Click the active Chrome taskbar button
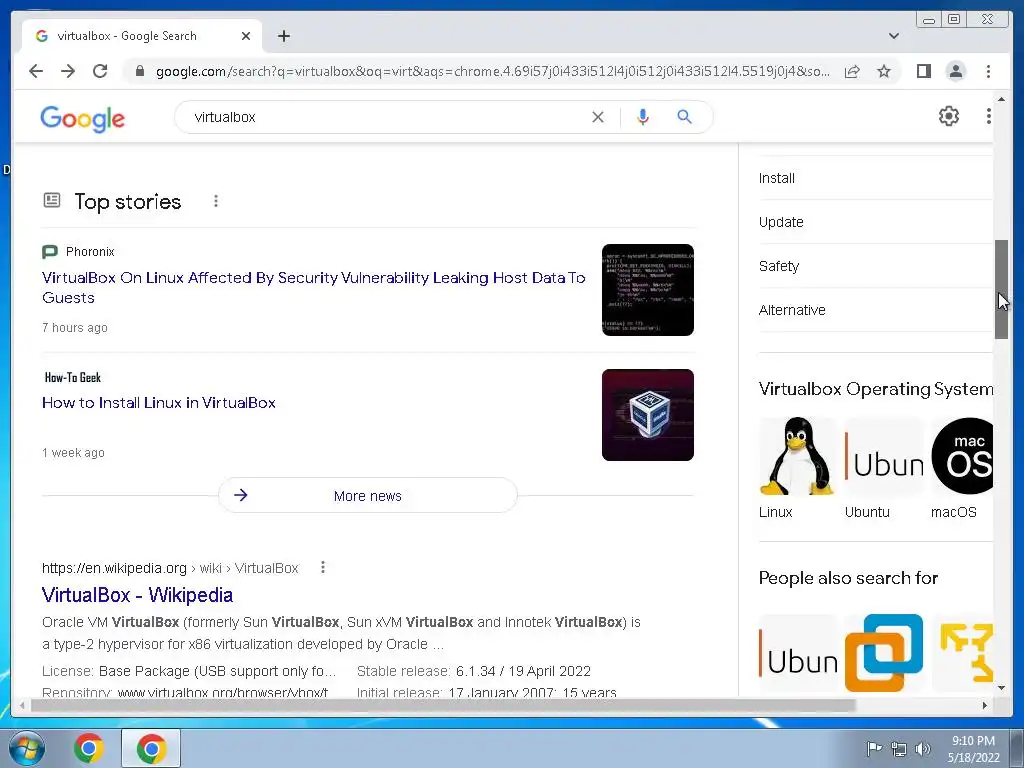The height and width of the screenshot is (768, 1024). [x=151, y=748]
